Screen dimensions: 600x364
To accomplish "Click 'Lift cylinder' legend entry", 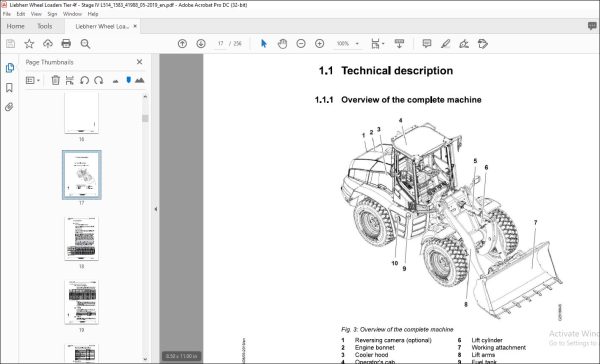I will pyautogui.click(x=487, y=340).
